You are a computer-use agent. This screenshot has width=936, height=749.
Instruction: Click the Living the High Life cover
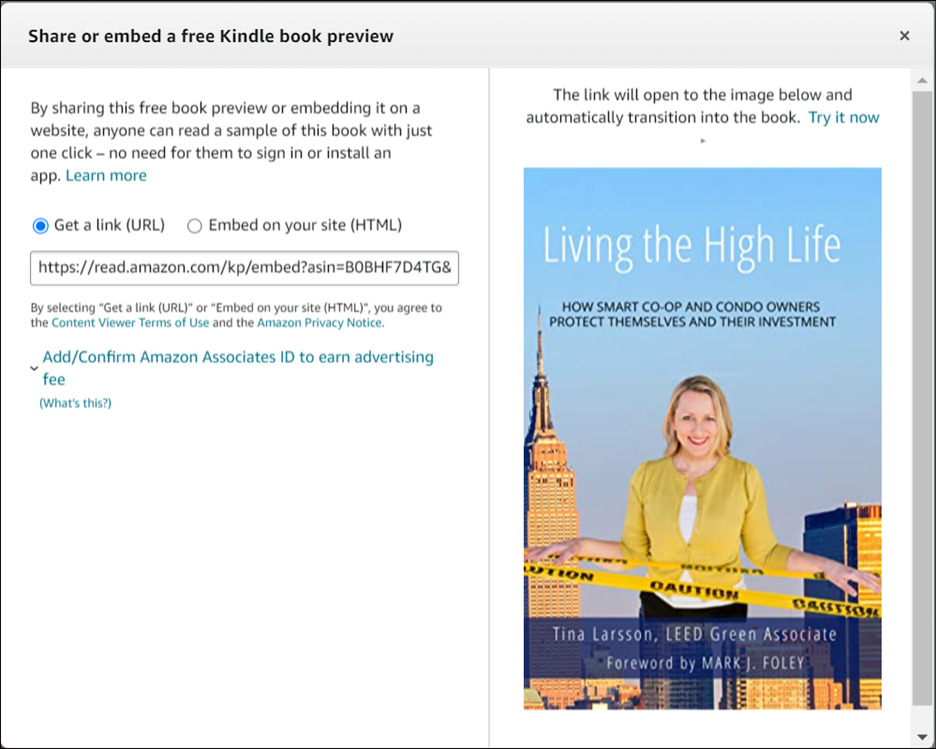(x=703, y=438)
